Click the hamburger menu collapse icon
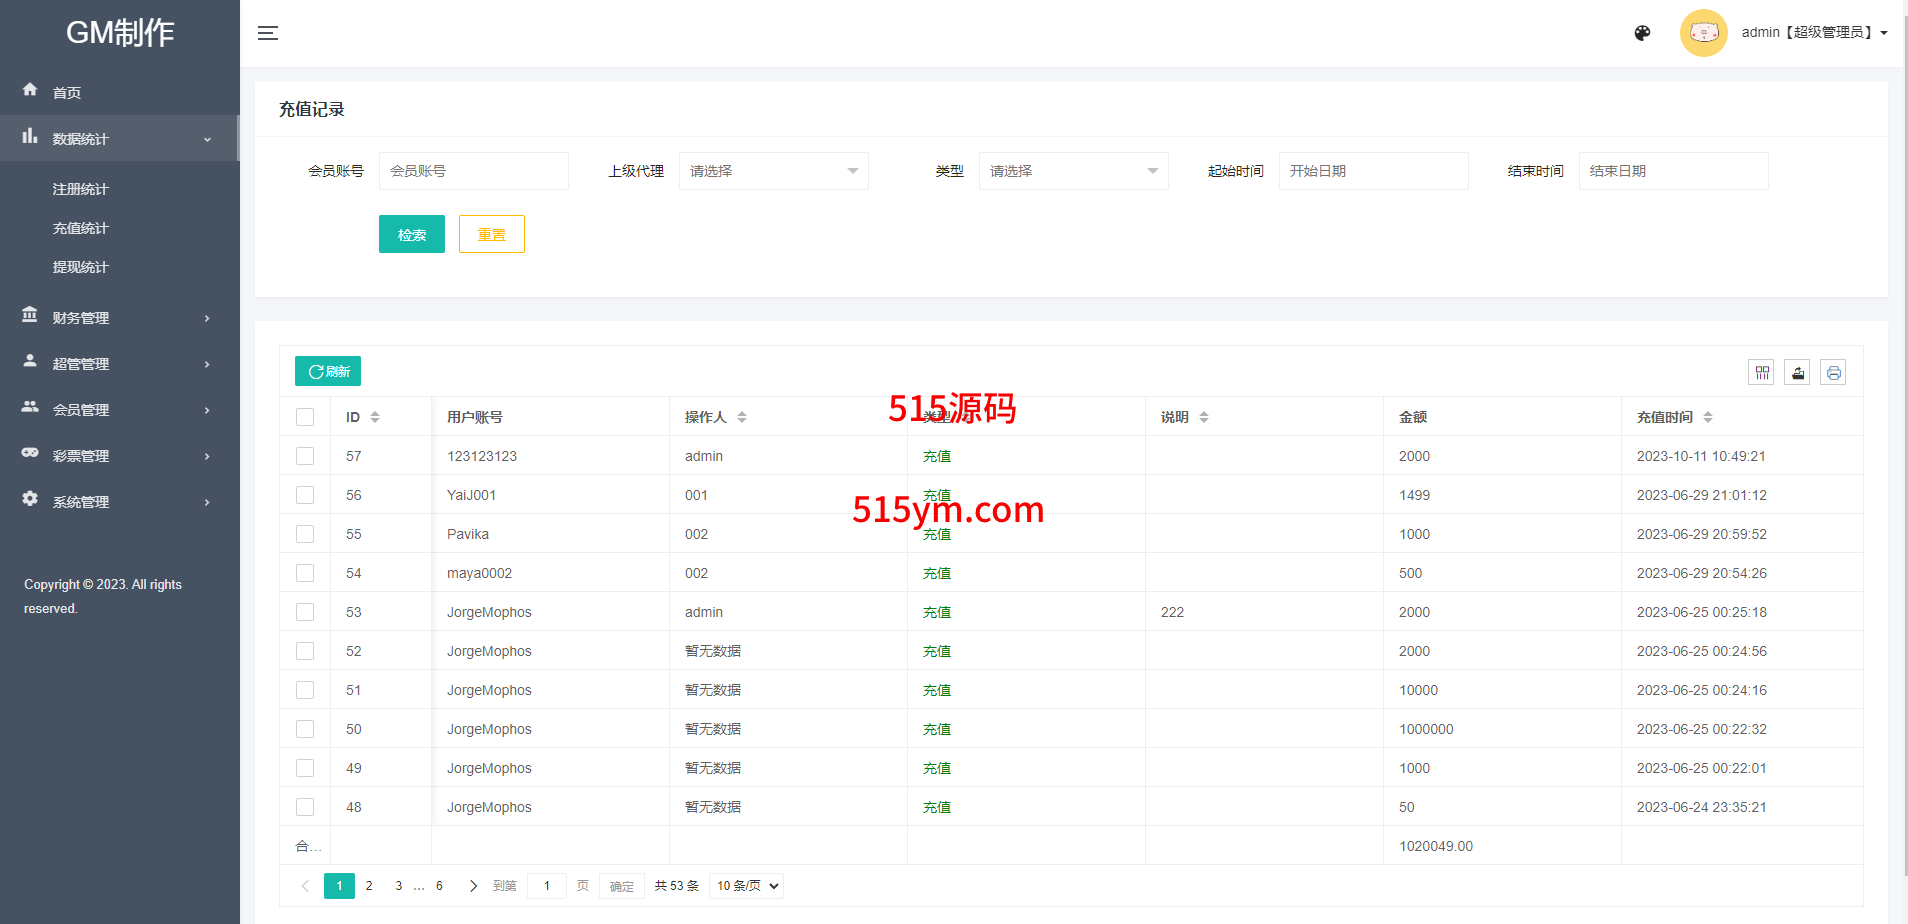The width and height of the screenshot is (1908, 924). click(268, 33)
